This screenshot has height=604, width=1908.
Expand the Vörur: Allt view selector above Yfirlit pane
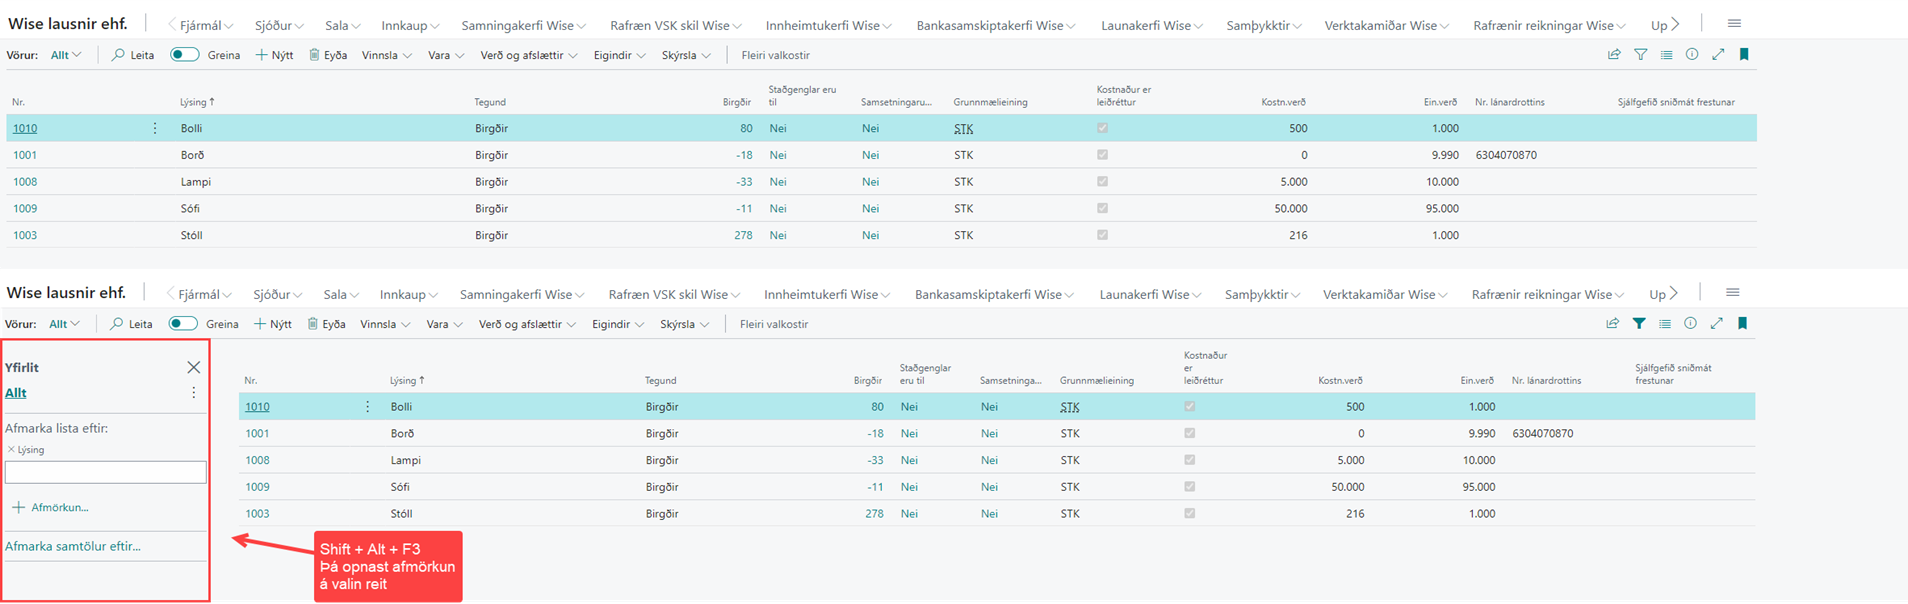coord(65,324)
